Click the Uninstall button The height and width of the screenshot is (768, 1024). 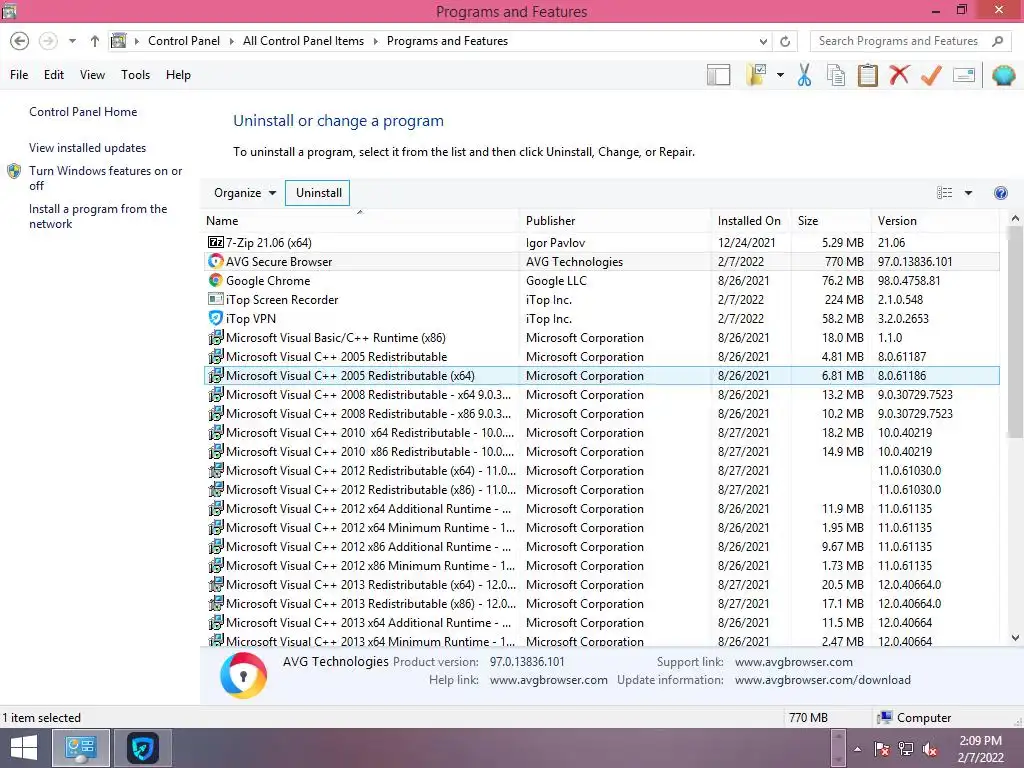pyautogui.click(x=318, y=193)
